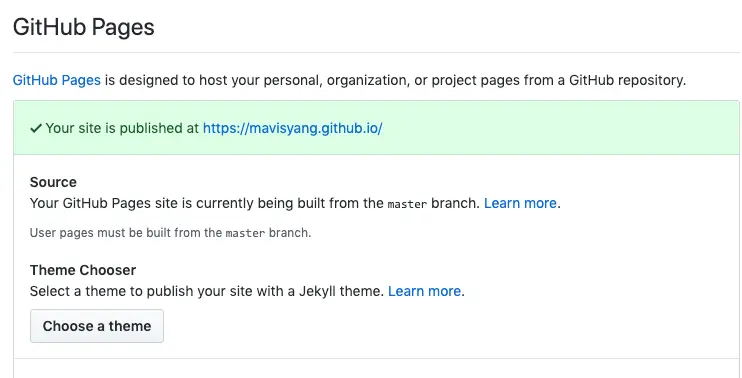Screen dimensions: 742x378
Task: Click 'Your site is published at' text
Action: pyautogui.click(x=122, y=128)
